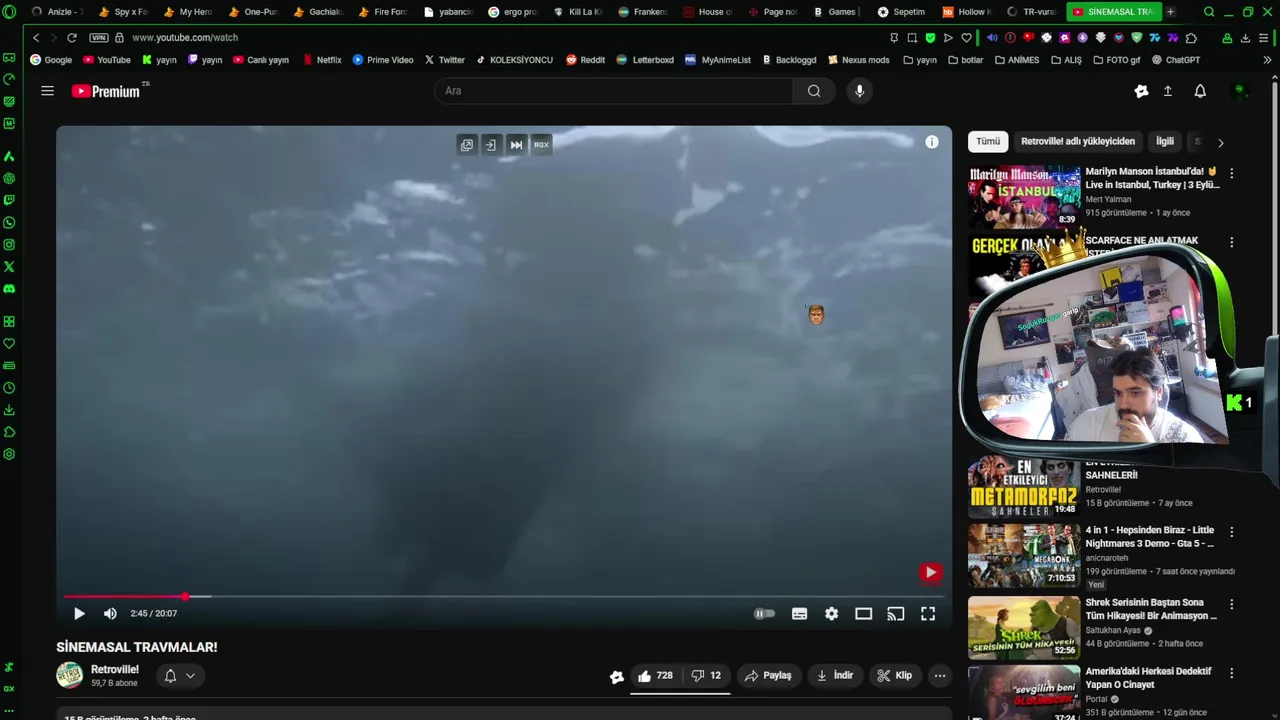This screenshot has height=720, width=1280.
Task: Open options for Amerika'daki Herkesi Dedektif video
Action: pos(1231,673)
